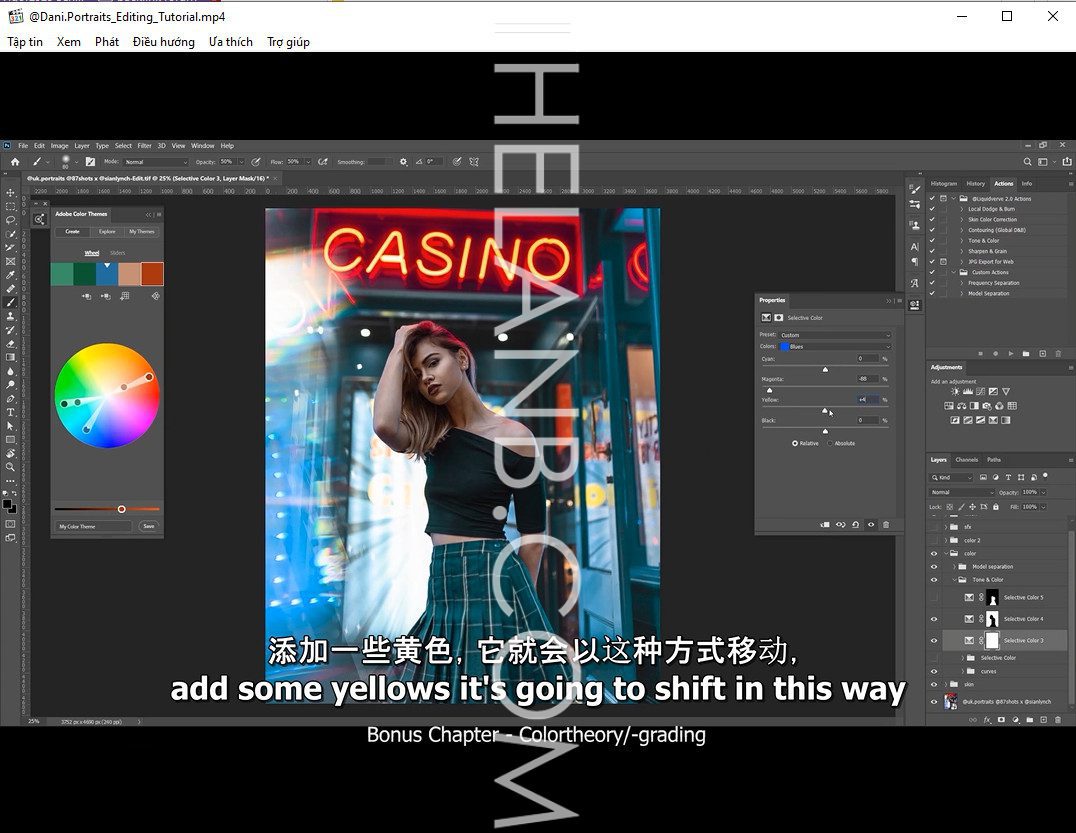Select the Eyedropper tool
Viewport: 1076px width, 833px height.
[x=11, y=275]
